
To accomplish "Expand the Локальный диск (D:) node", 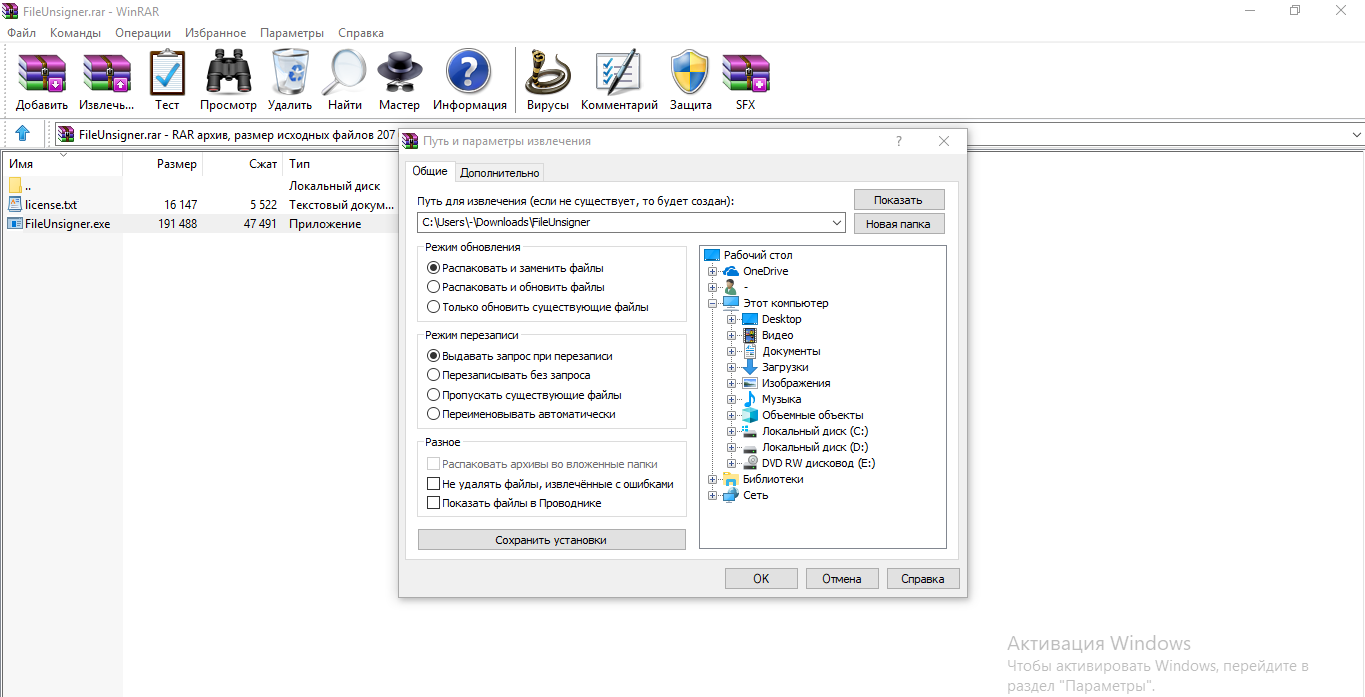I will coord(731,447).
